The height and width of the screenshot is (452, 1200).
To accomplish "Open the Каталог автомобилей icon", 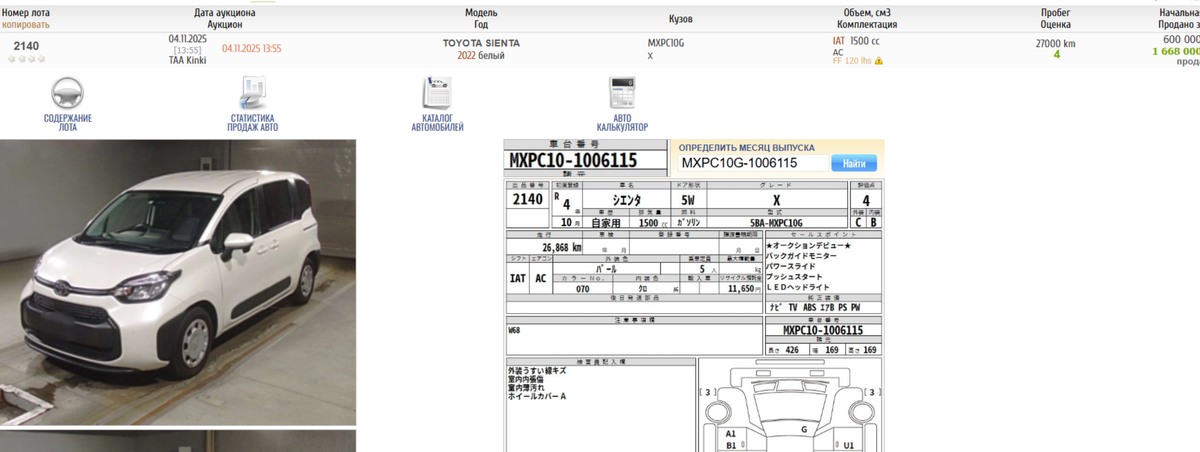I will pos(437,93).
